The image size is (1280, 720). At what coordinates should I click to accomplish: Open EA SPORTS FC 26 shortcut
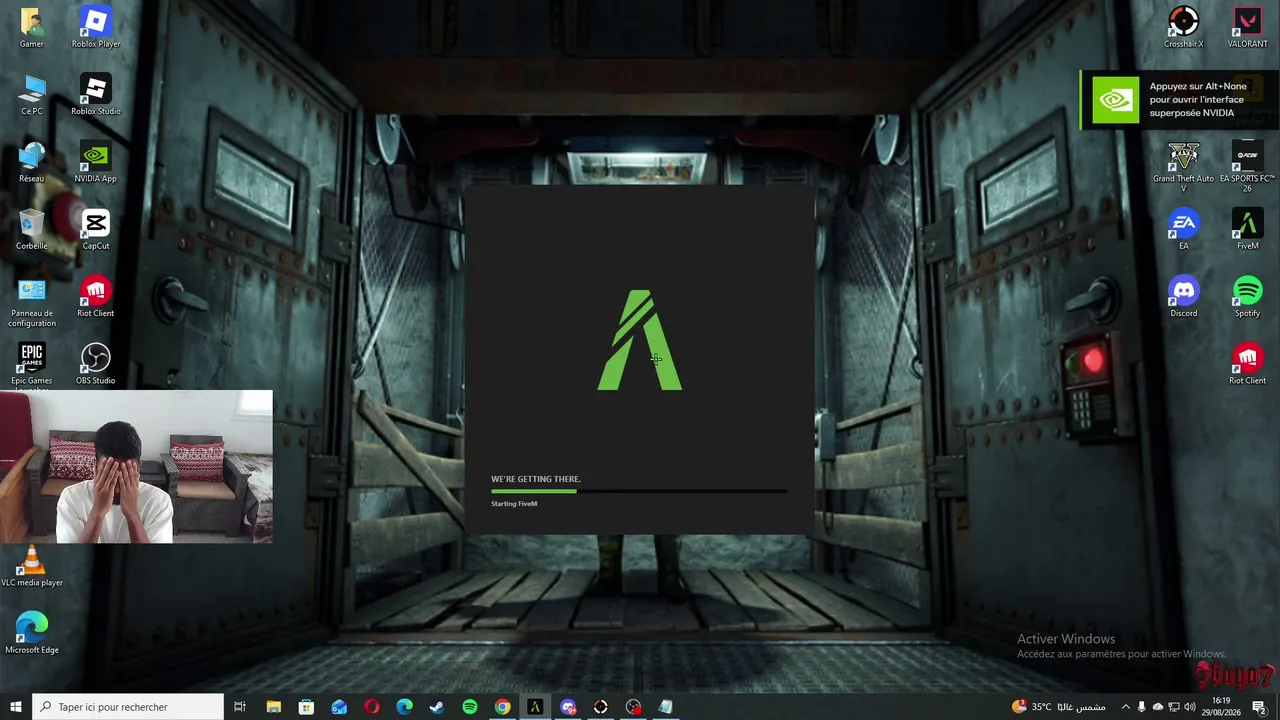pyautogui.click(x=1248, y=167)
